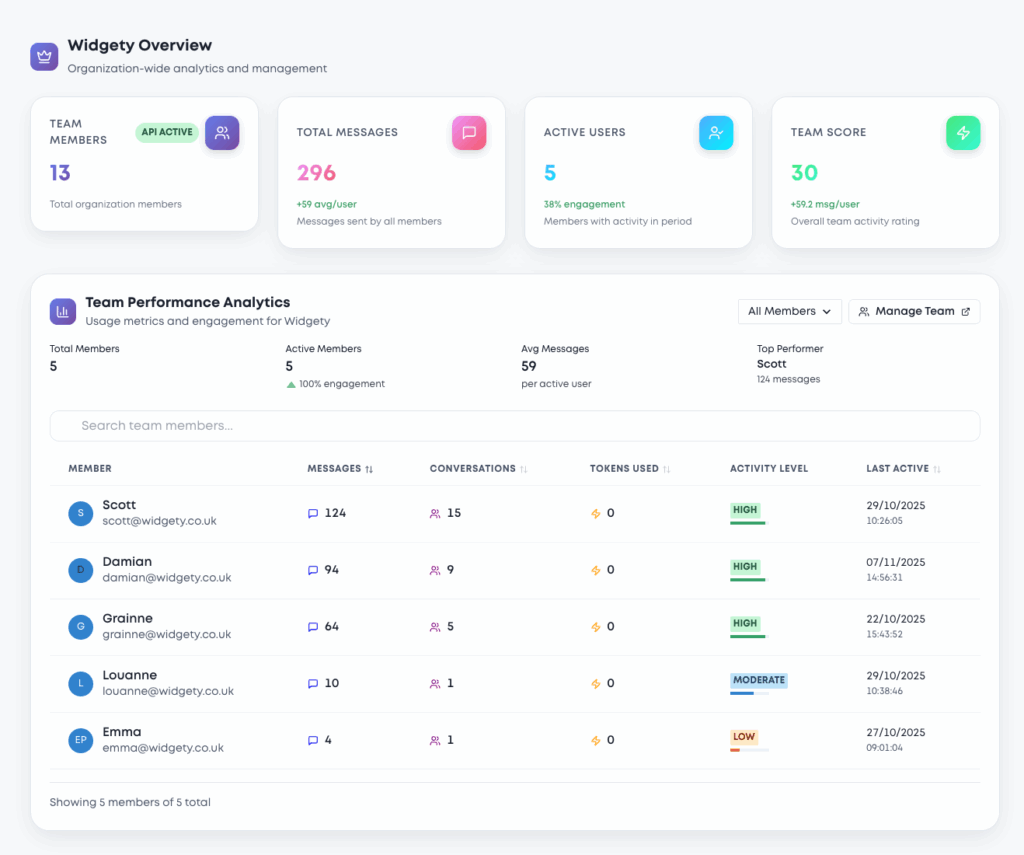
Task: Open the All Members filter dropdown
Action: tap(789, 311)
